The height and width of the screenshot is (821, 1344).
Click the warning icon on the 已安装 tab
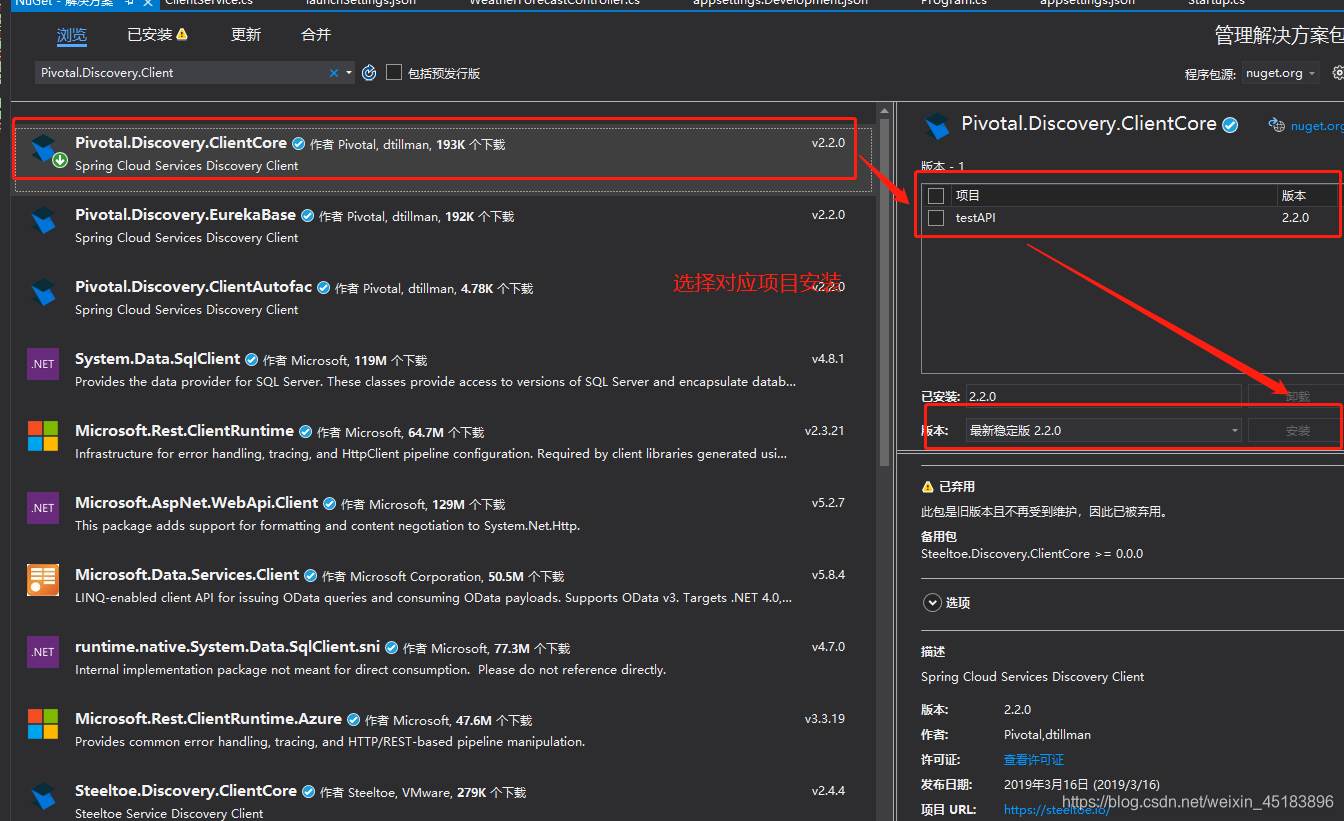[x=182, y=35]
